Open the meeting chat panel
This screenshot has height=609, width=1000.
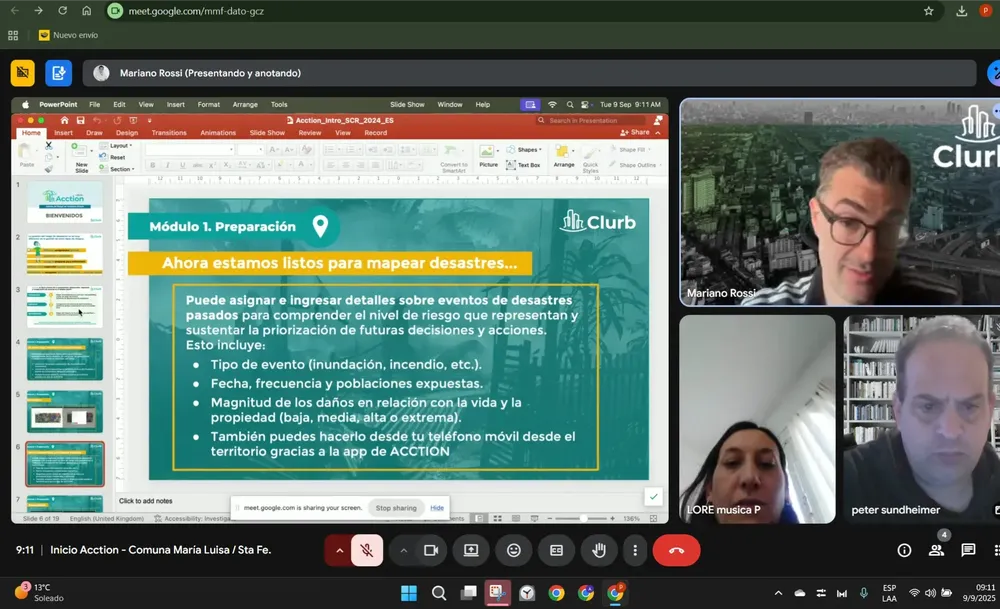click(968, 550)
